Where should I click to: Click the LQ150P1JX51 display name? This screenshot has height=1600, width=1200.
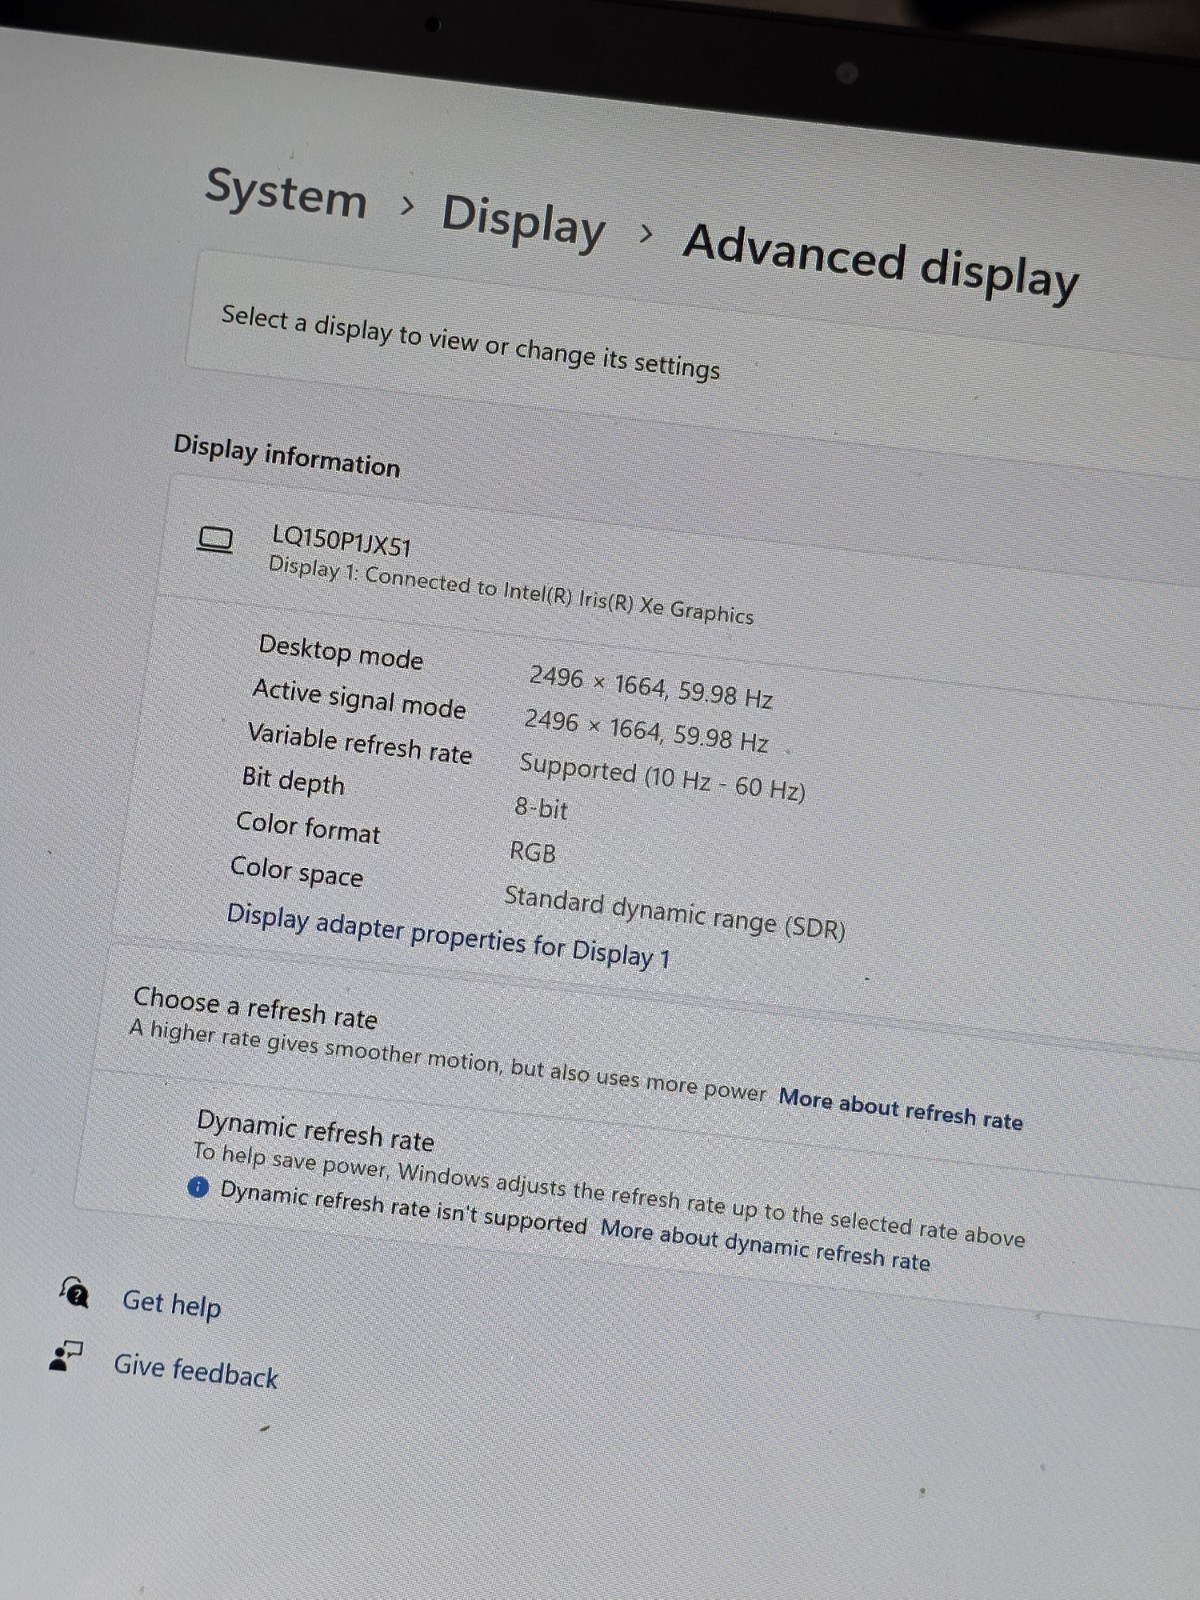click(341, 541)
